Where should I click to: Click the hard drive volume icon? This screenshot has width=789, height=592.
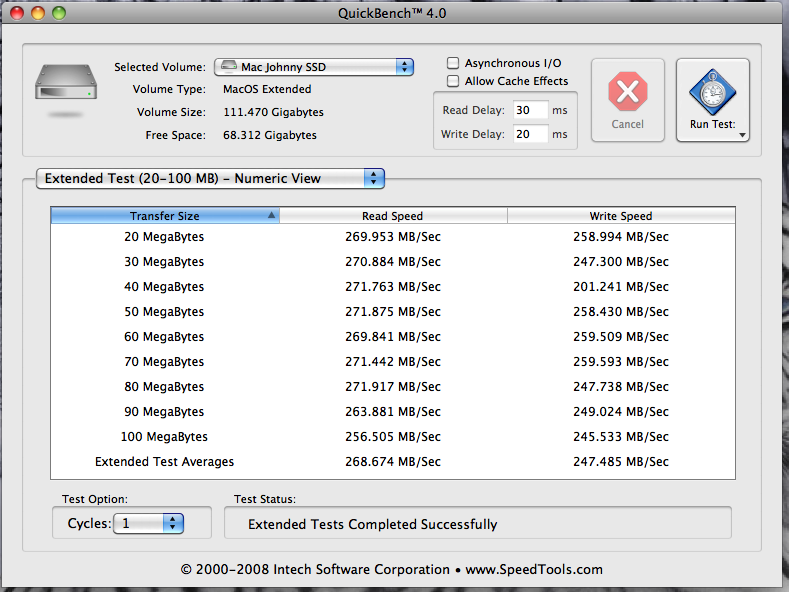[x=66, y=82]
